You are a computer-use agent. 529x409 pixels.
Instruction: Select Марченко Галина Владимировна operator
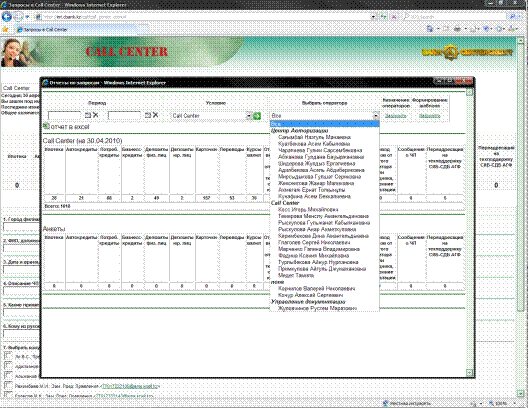click(x=319, y=249)
